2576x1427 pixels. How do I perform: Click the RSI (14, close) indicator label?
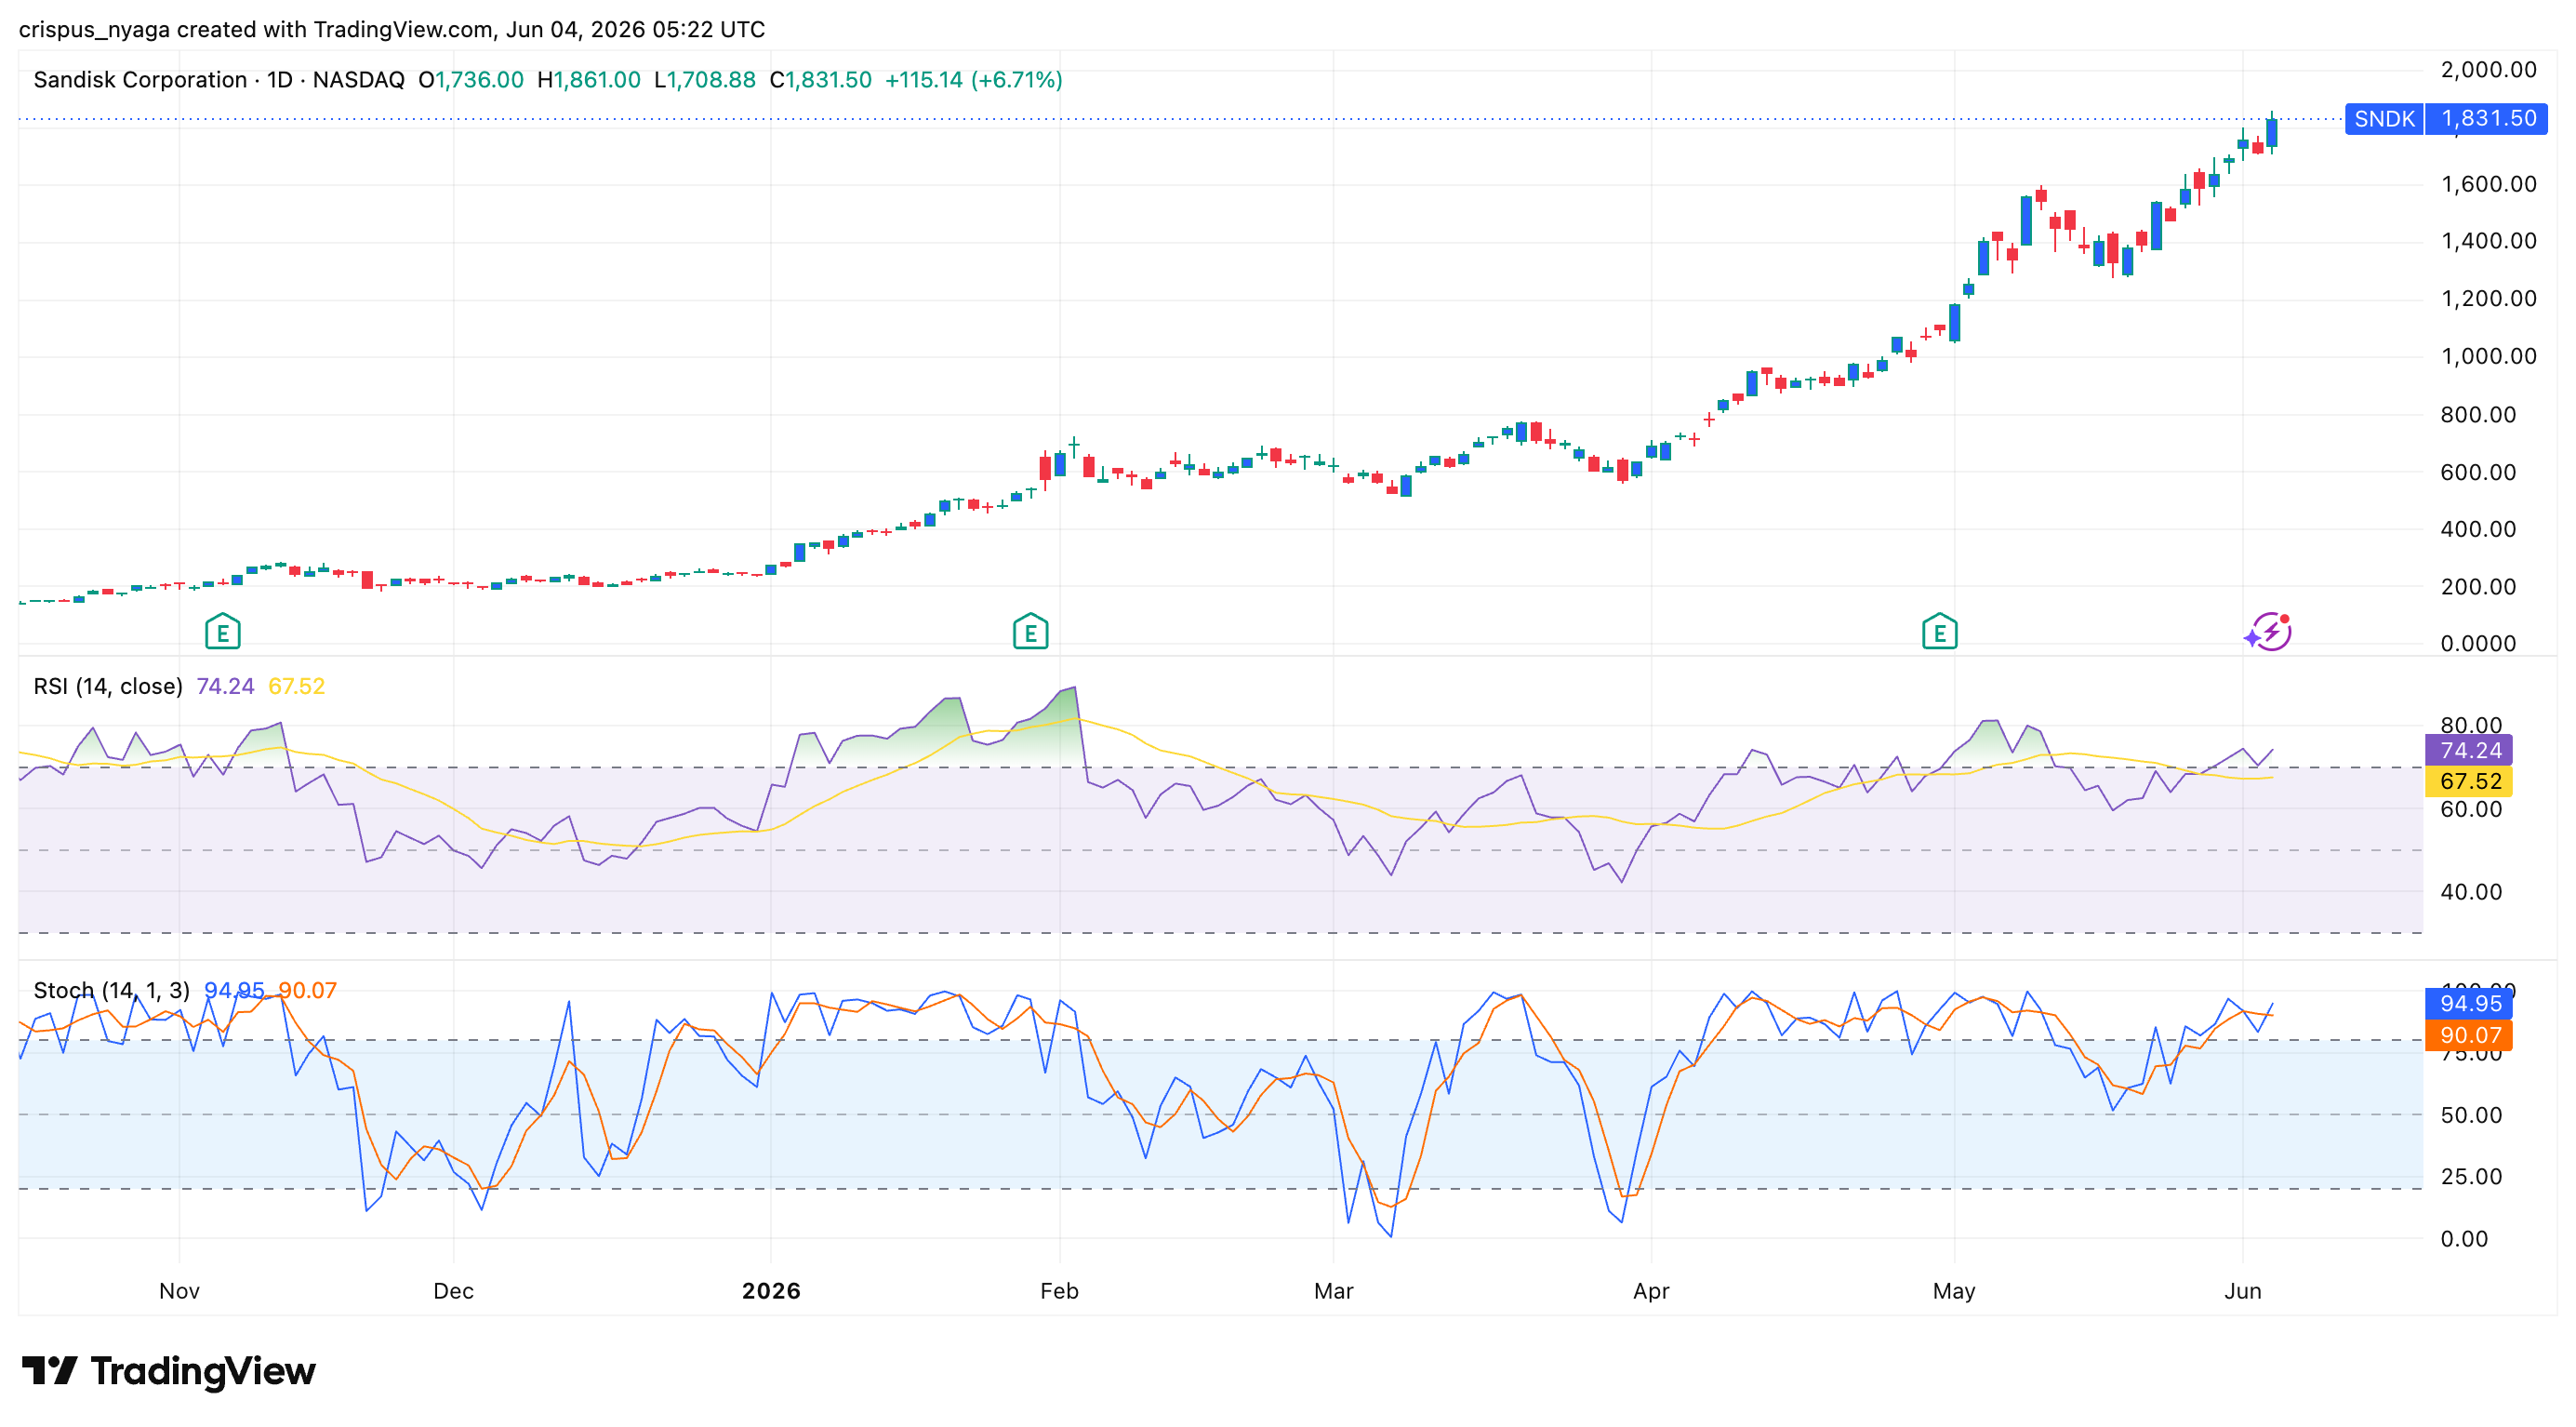(x=108, y=686)
